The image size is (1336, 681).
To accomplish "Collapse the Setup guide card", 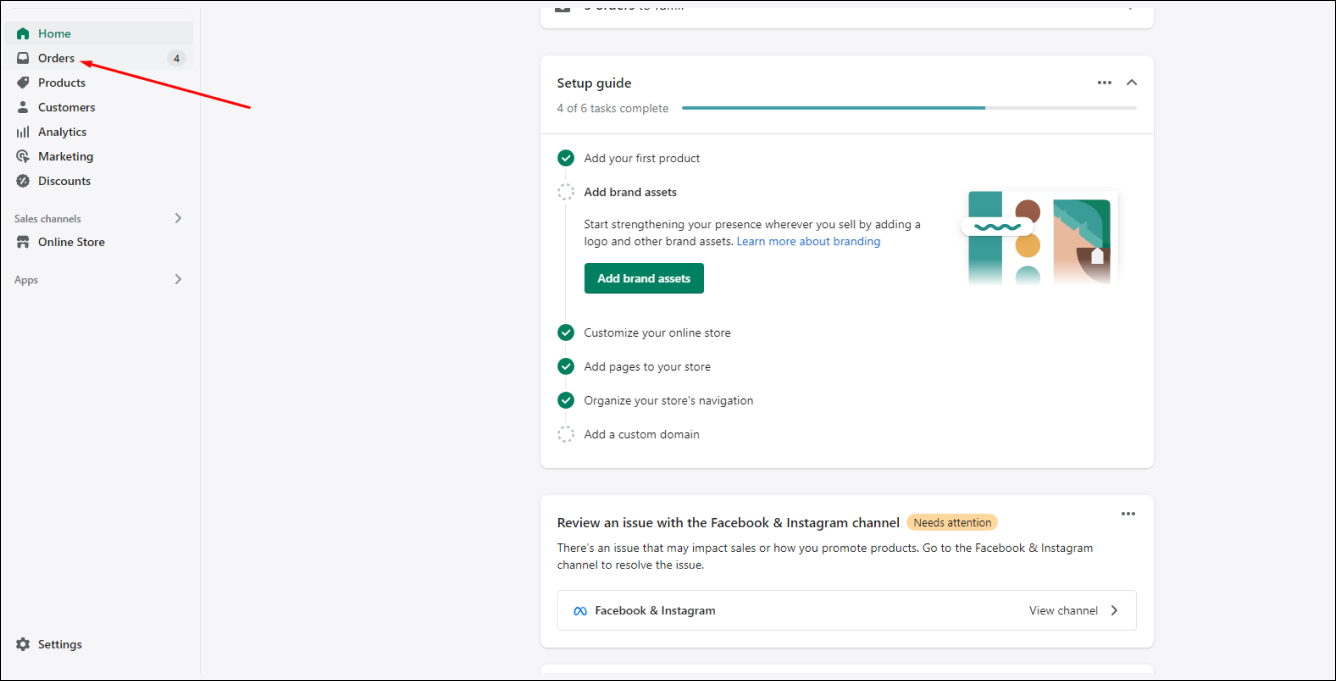I will [x=1132, y=83].
